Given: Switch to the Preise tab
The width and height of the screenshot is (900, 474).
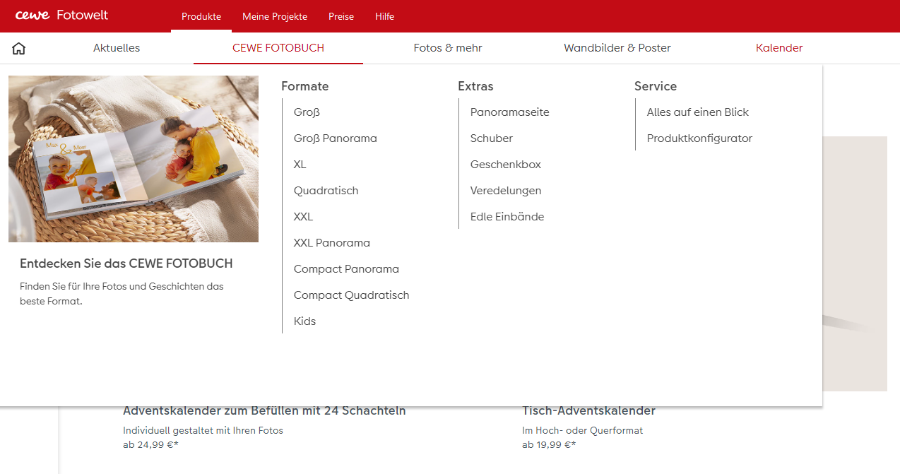Looking at the screenshot, I should (x=341, y=17).
